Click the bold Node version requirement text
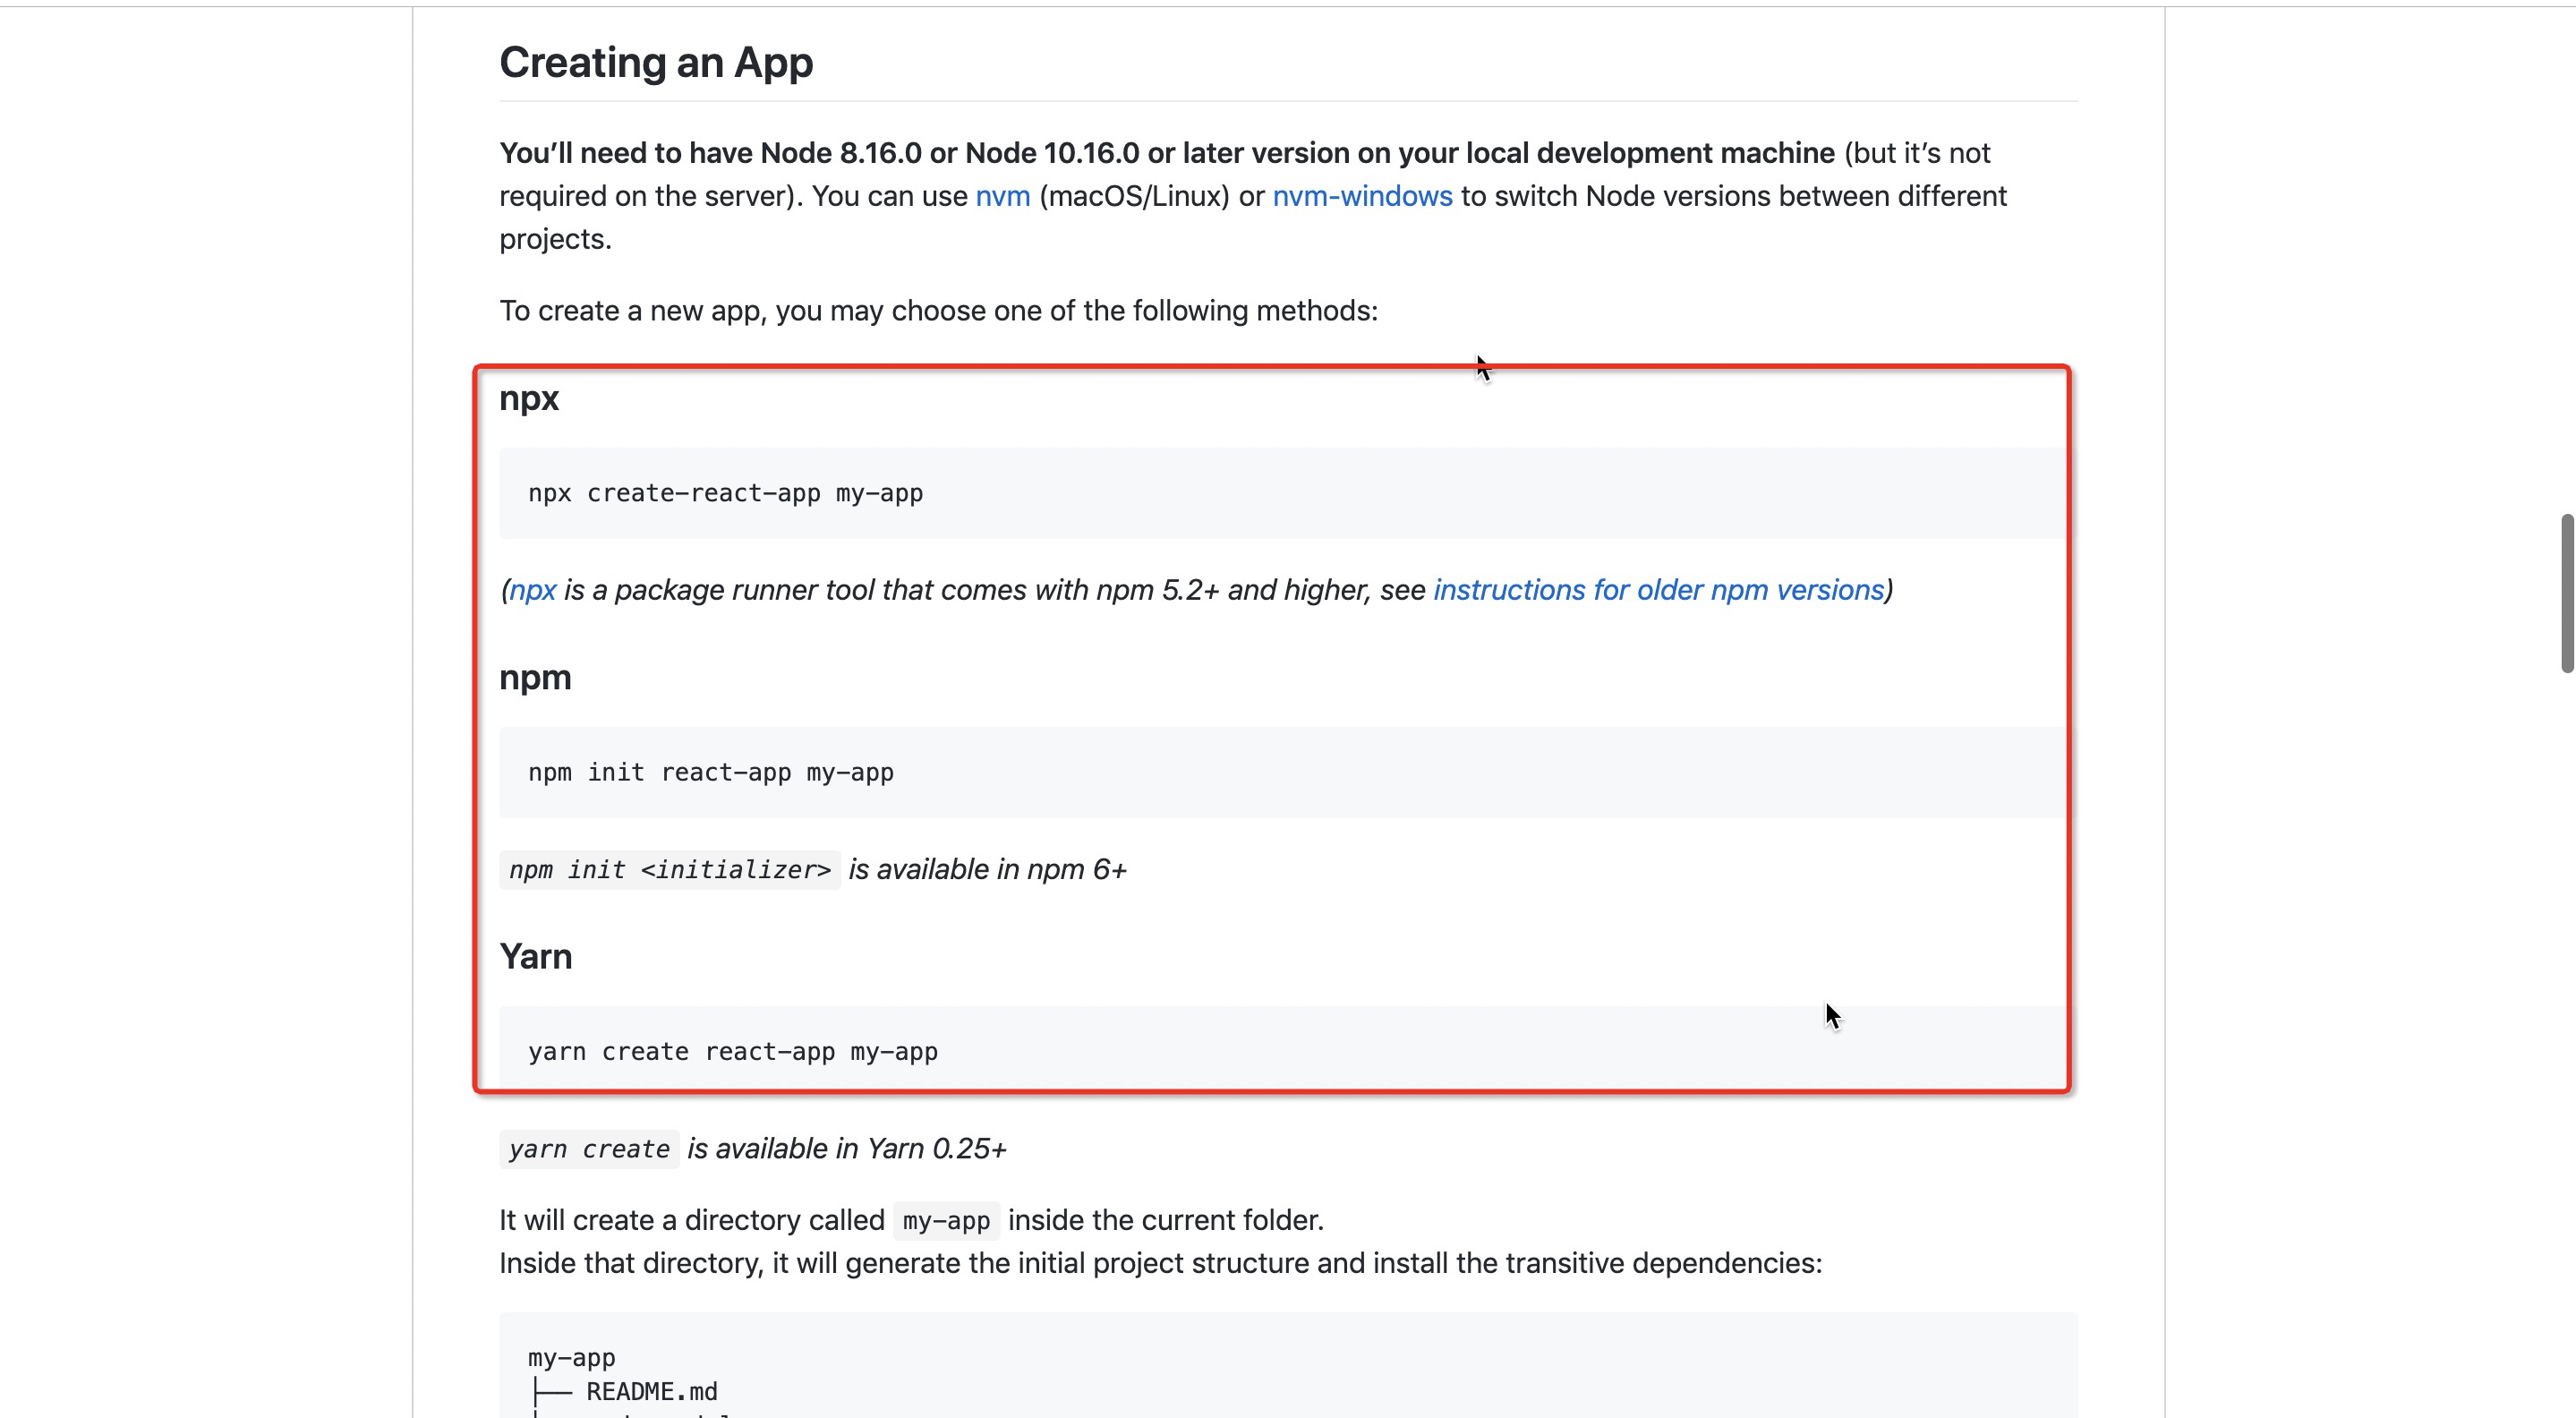Viewport: 2576px width, 1418px height. (1166, 153)
